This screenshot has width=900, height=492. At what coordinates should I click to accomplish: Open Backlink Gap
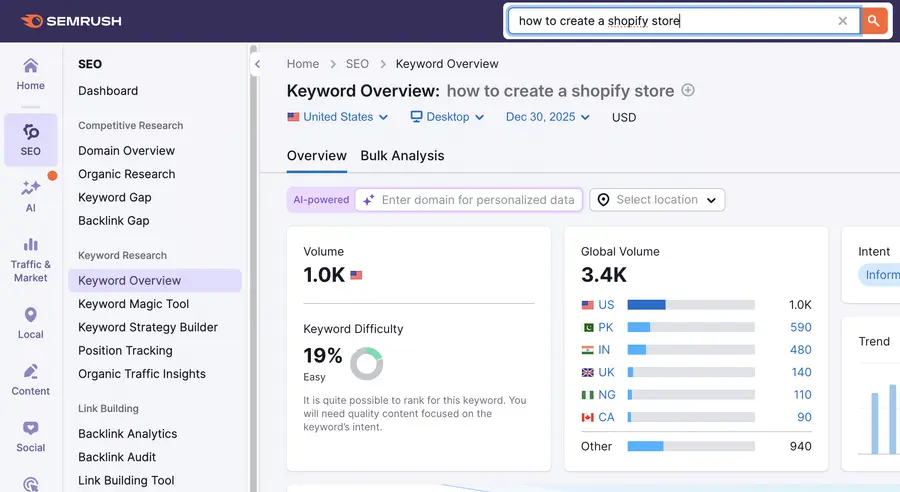(x=114, y=221)
